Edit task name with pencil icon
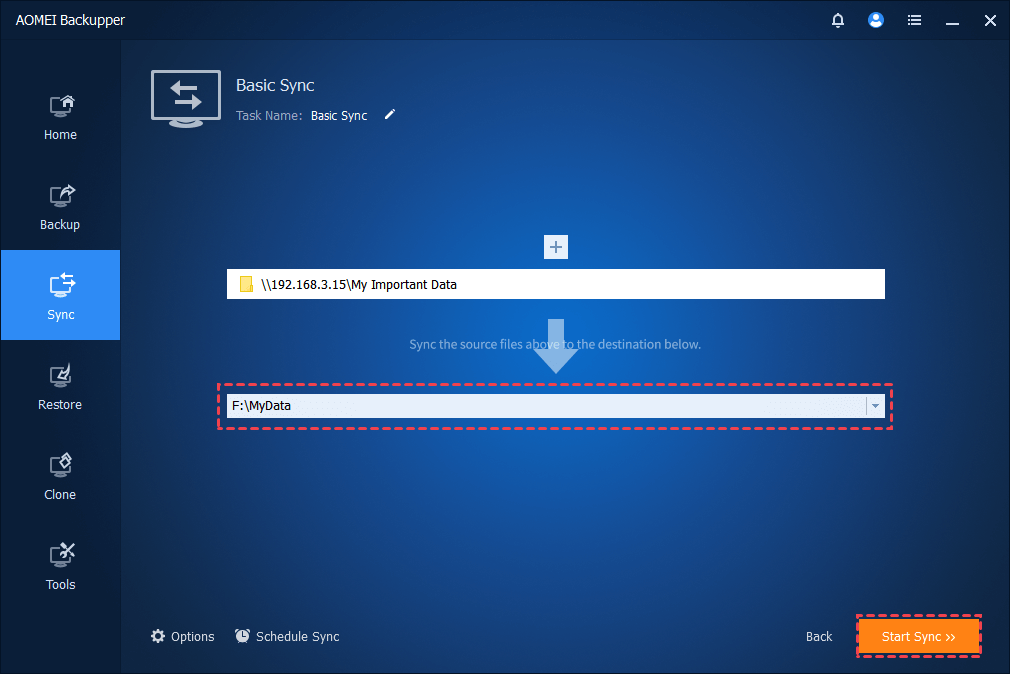 tap(390, 115)
